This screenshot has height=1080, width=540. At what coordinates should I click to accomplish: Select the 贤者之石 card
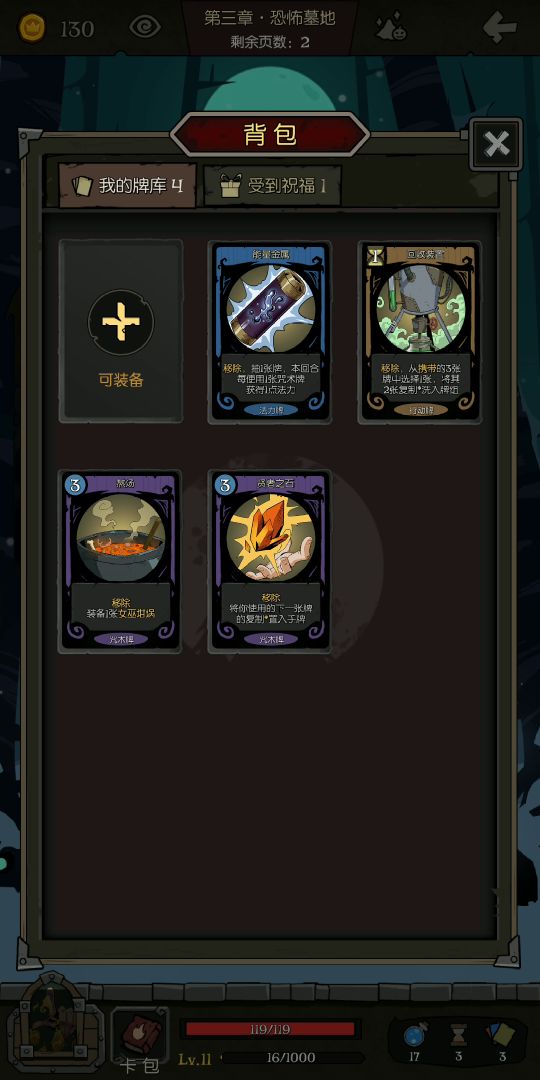(x=271, y=561)
